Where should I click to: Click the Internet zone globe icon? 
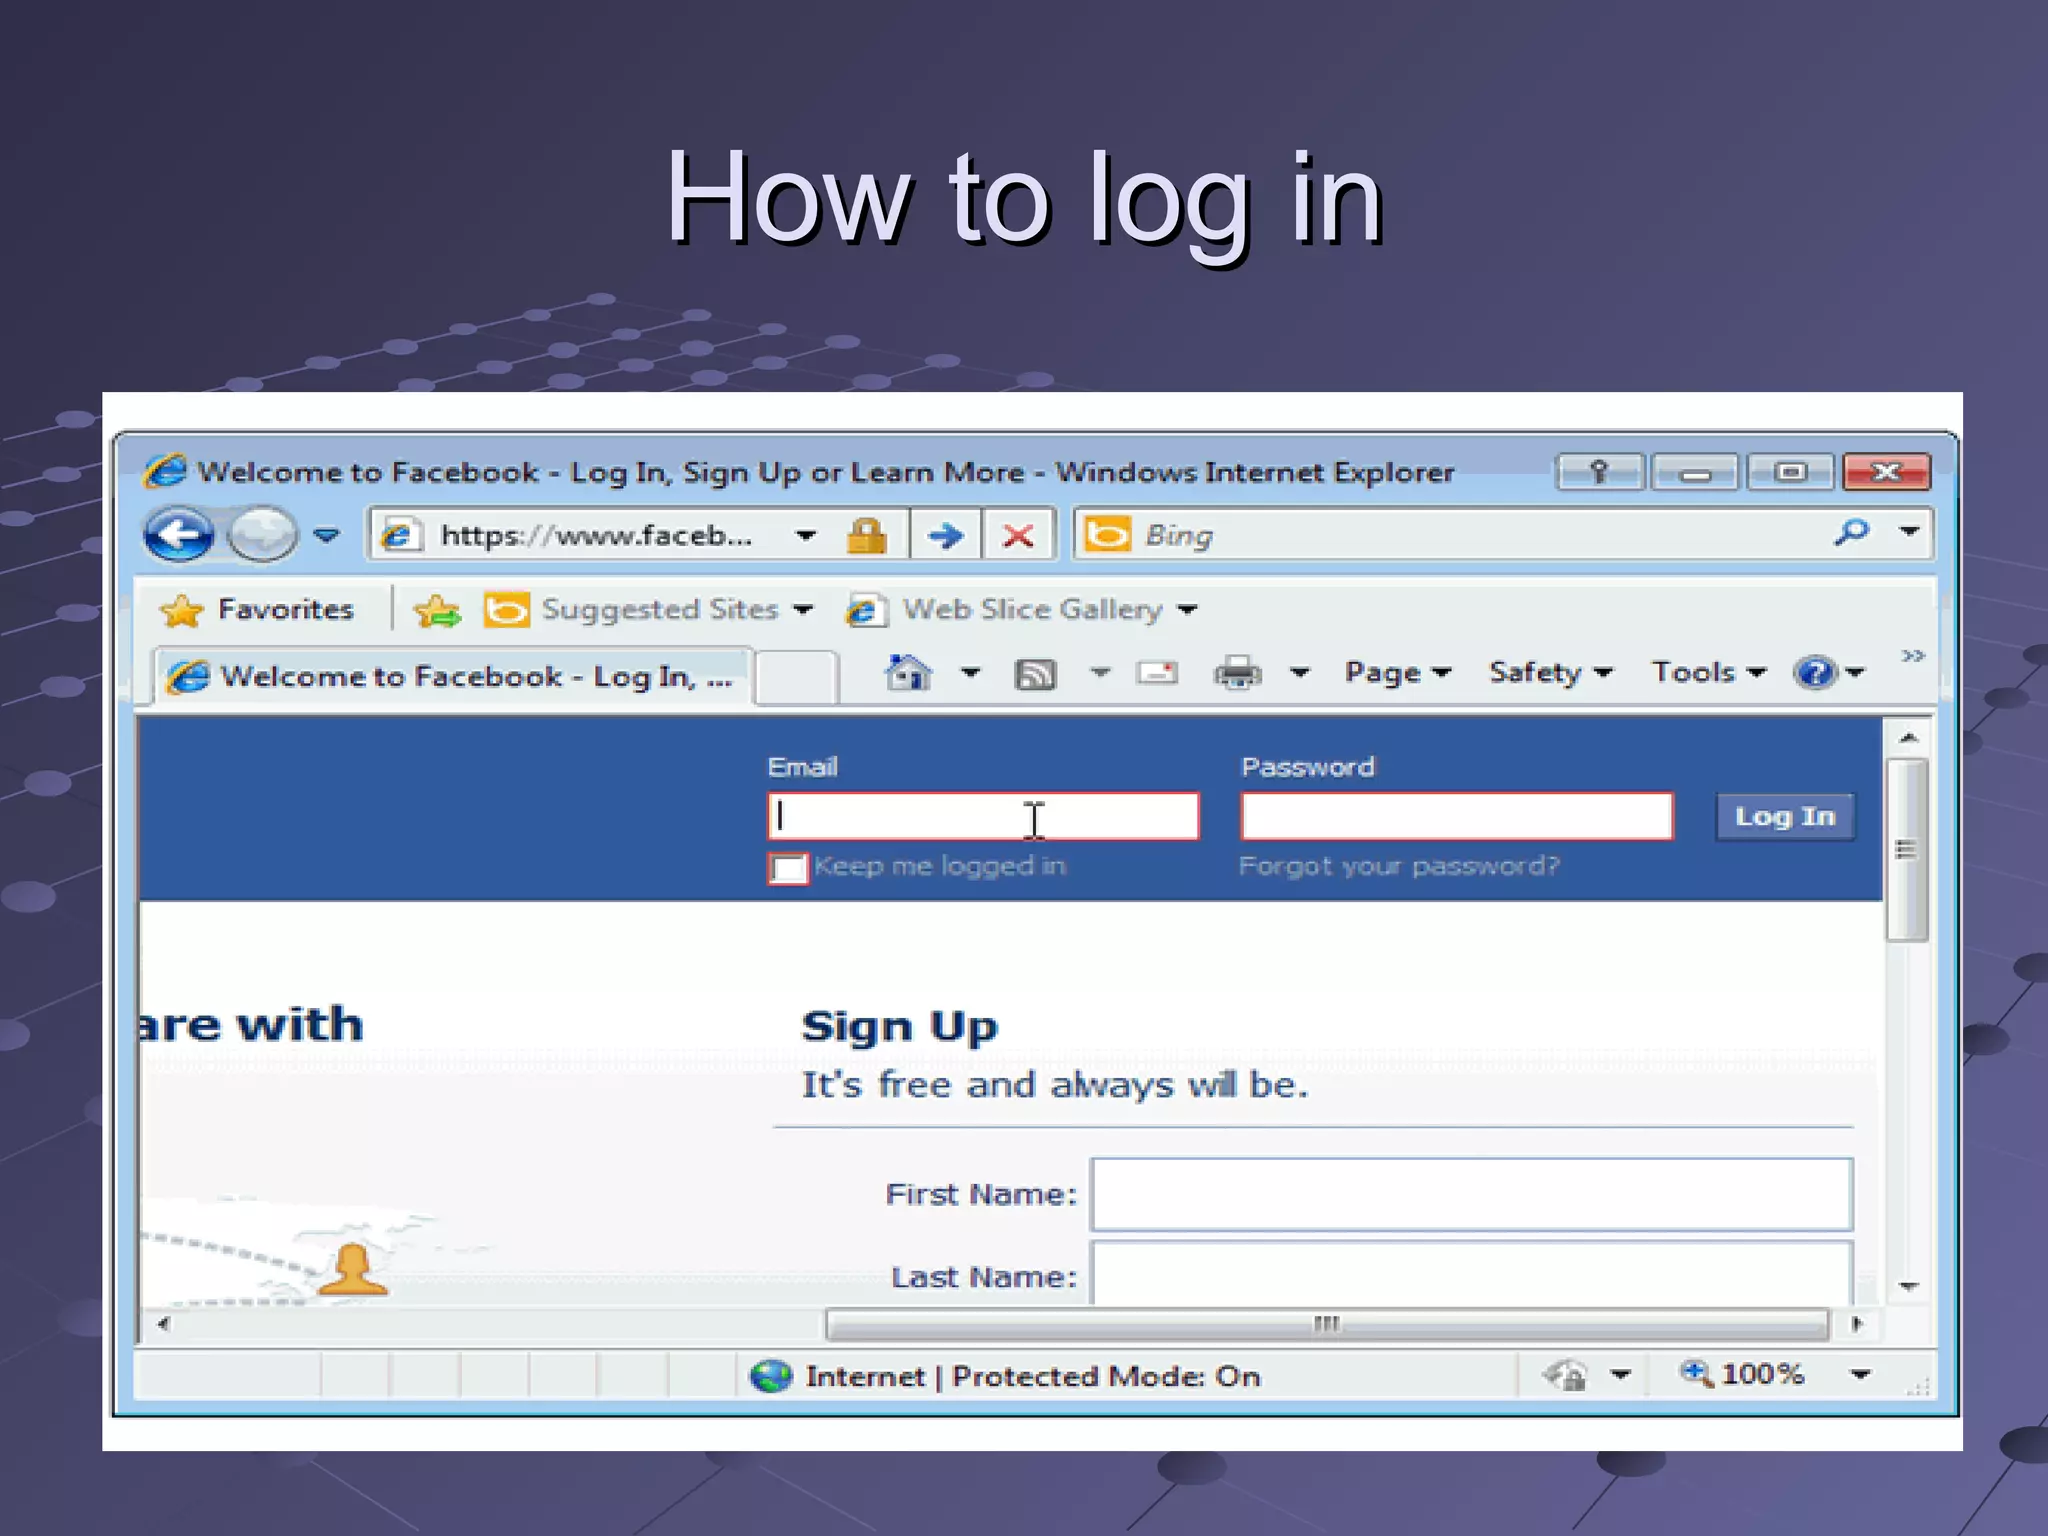[771, 1377]
